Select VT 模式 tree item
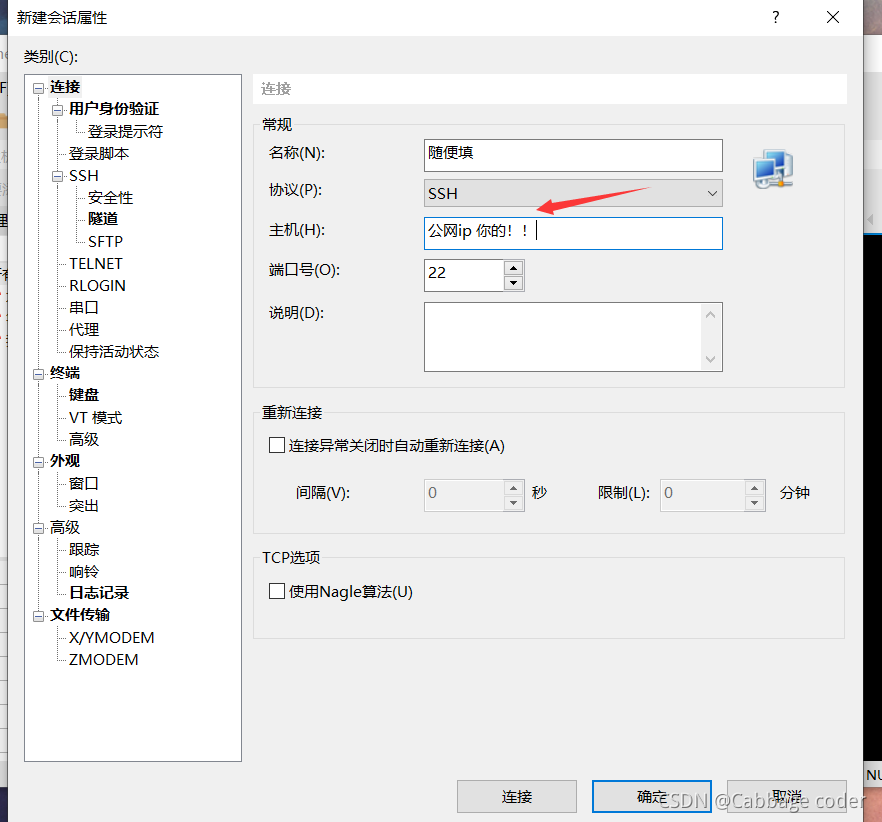 96,417
